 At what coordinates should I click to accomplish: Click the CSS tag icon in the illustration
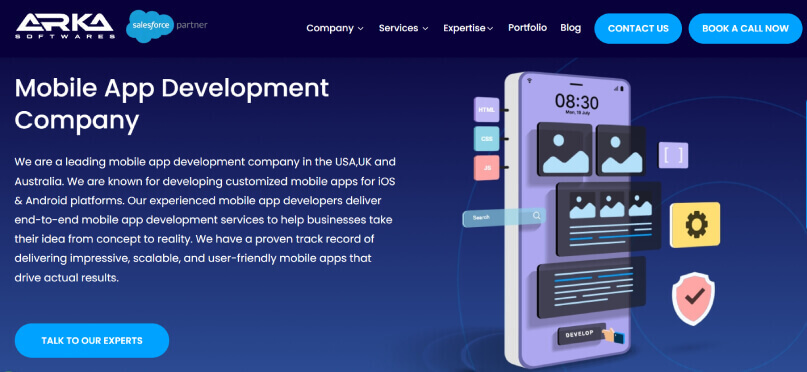[x=486, y=138]
